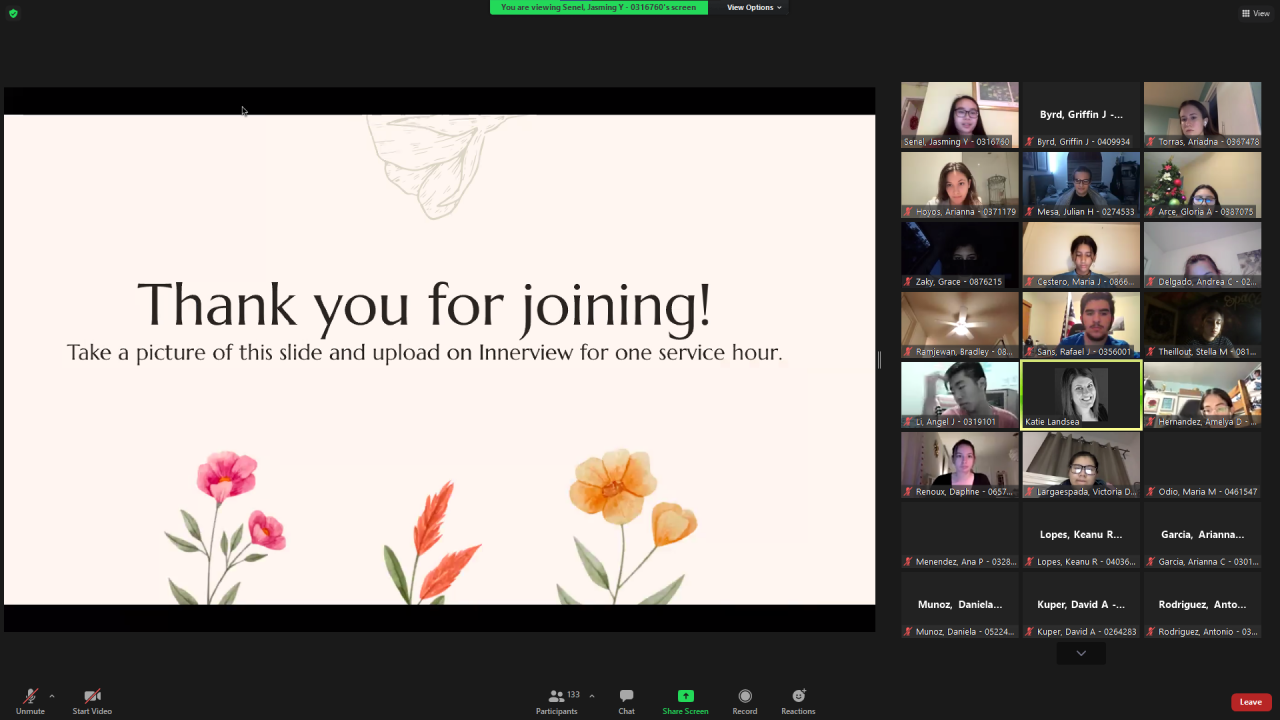Unmute the microphone
1280x720 pixels.
[x=30, y=701]
